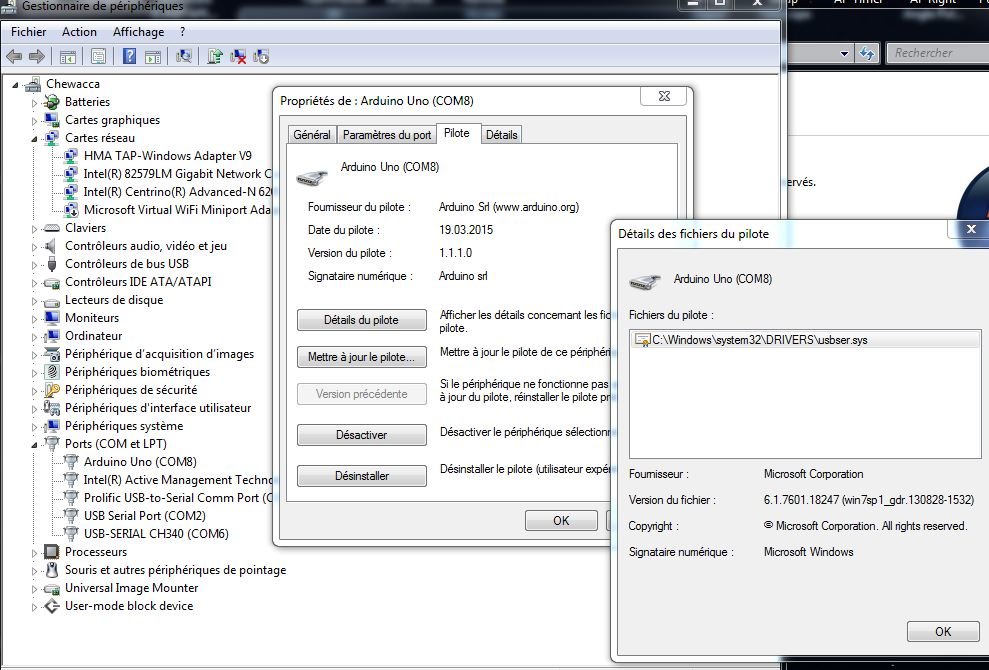
Task: Select USB Serial Port (COM2)
Action: [144, 516]
